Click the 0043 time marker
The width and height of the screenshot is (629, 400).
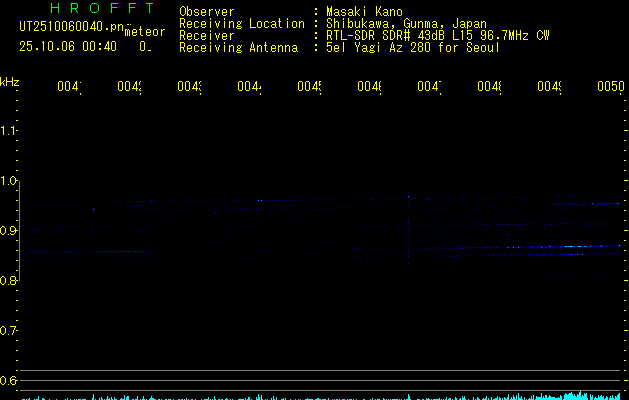pos(189,86)
